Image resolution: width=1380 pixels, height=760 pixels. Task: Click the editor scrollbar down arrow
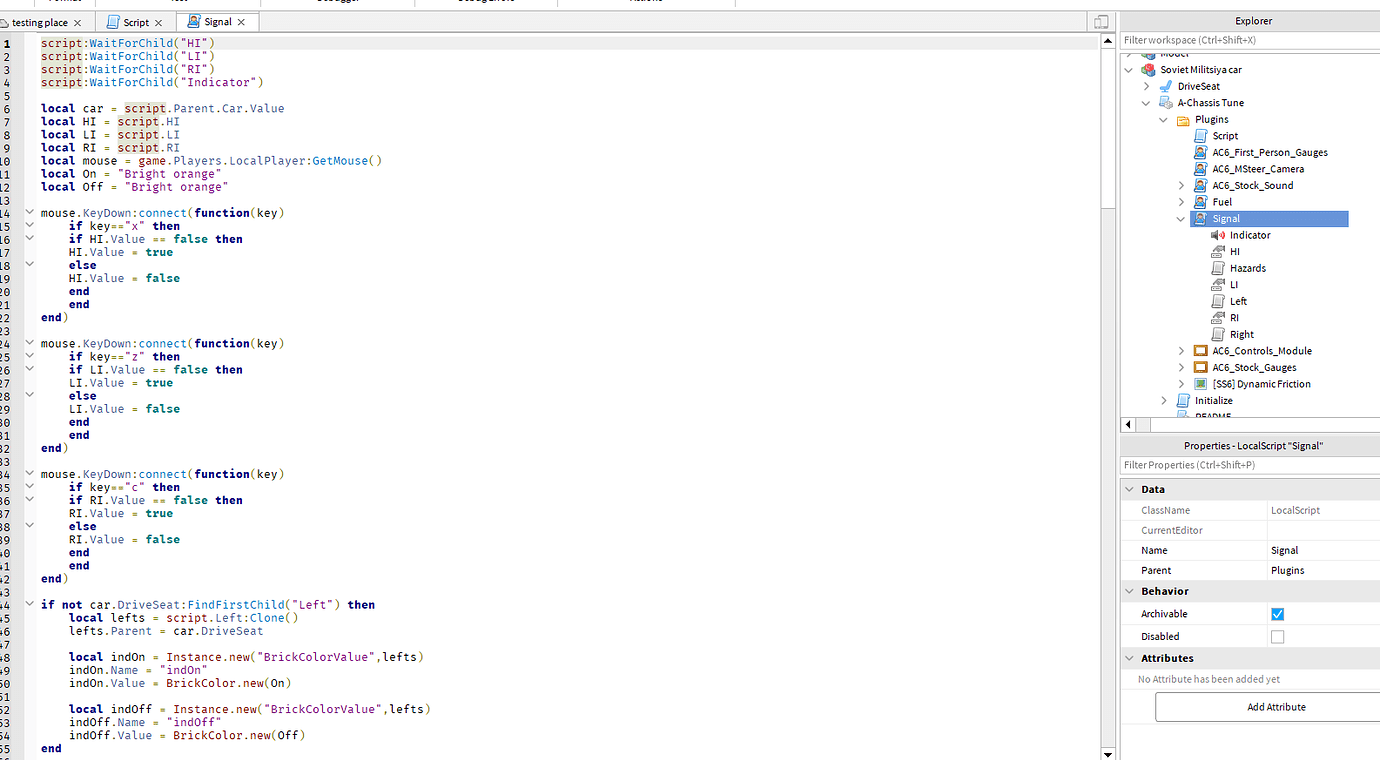pos(1107,753)
